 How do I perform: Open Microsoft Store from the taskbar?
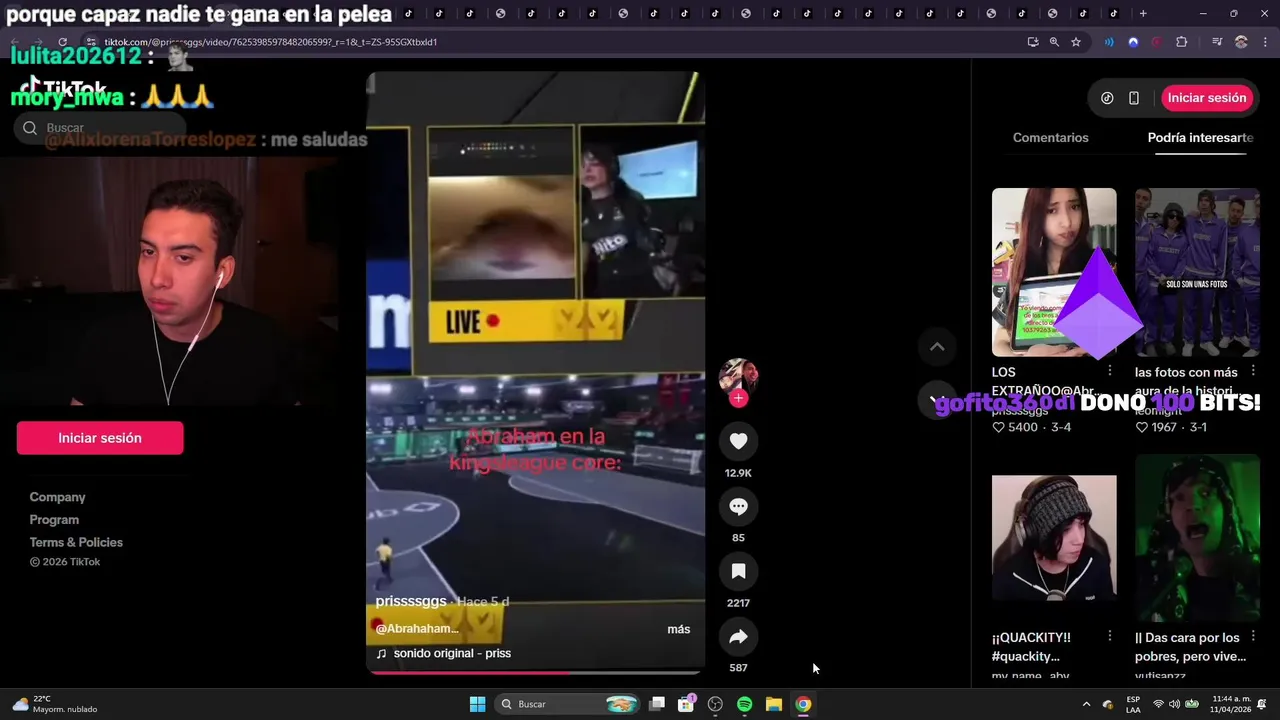(x=686, y=704)
